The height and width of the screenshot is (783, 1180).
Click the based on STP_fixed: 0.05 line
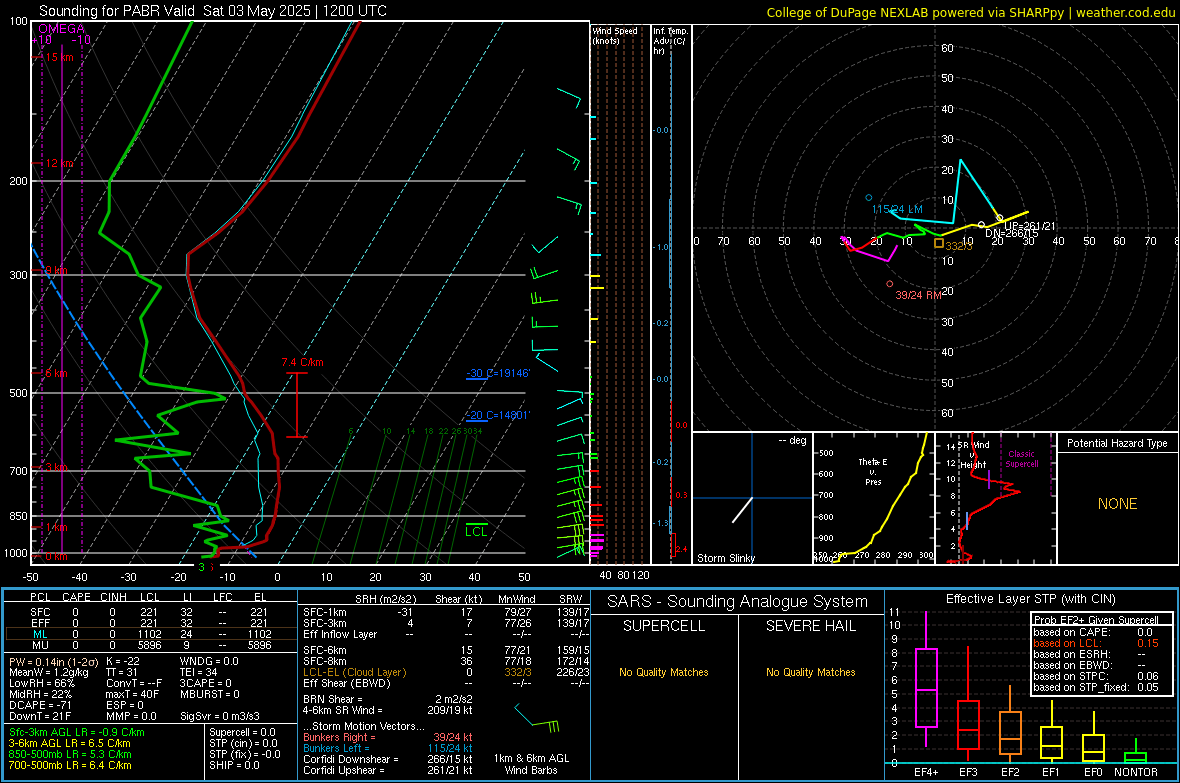1096,687
